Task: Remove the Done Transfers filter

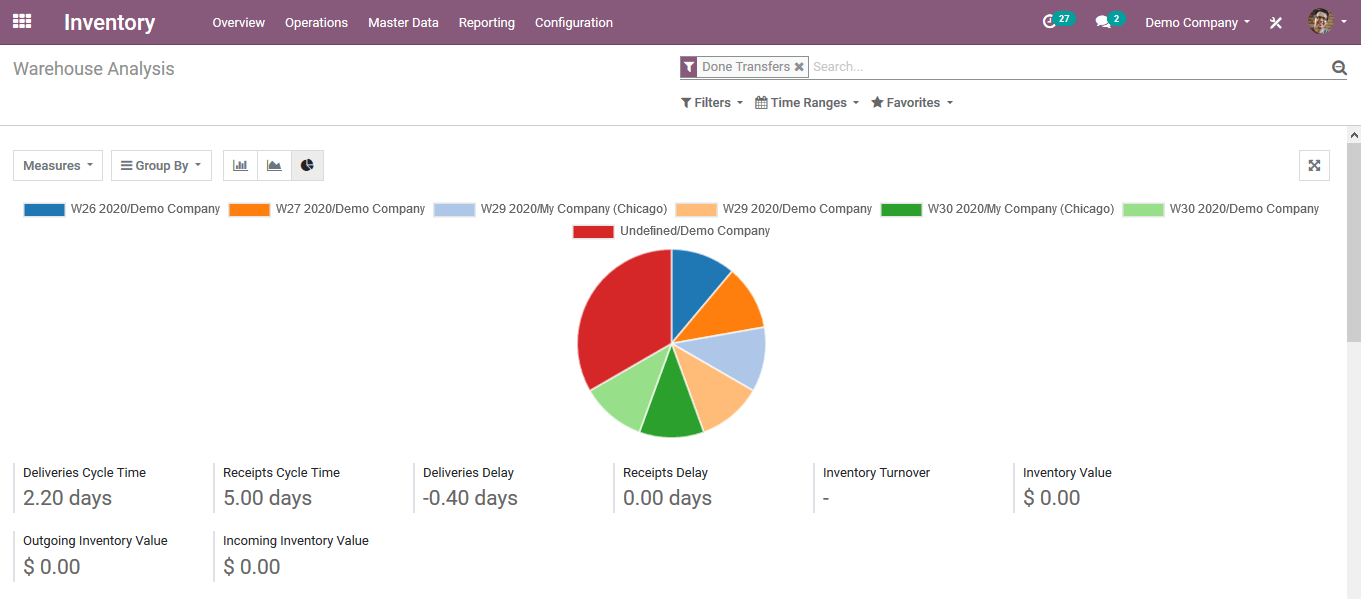Action: click(x=799, y=67)
